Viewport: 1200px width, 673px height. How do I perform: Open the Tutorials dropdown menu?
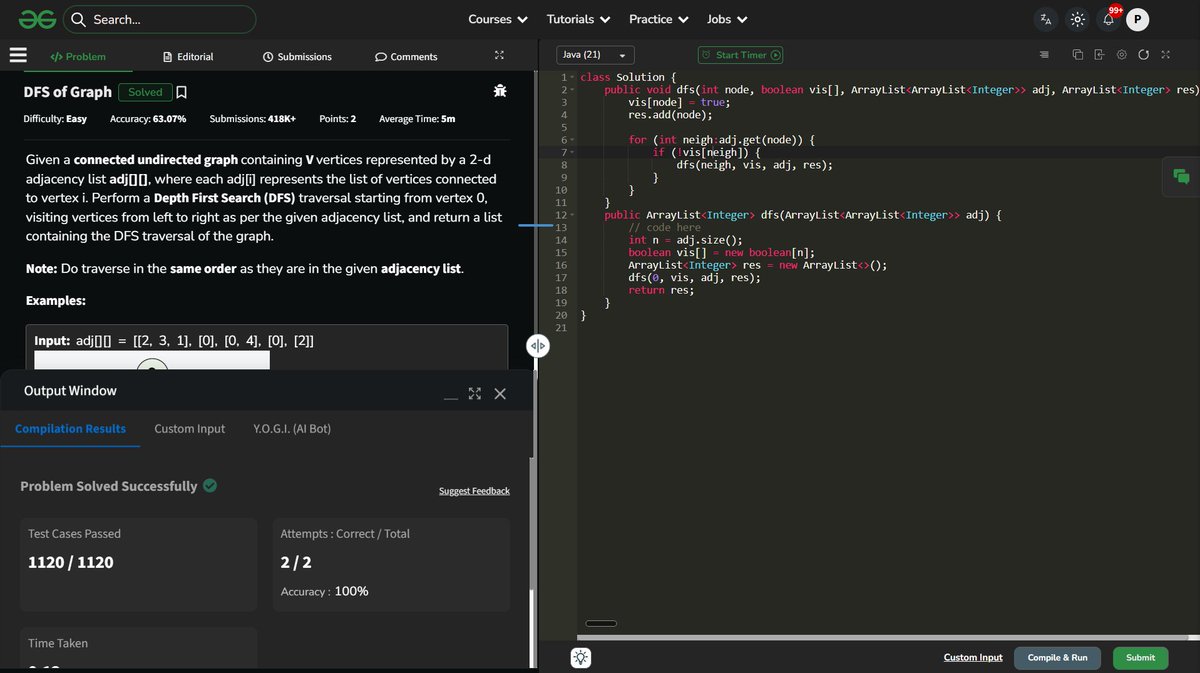point(578,19)
